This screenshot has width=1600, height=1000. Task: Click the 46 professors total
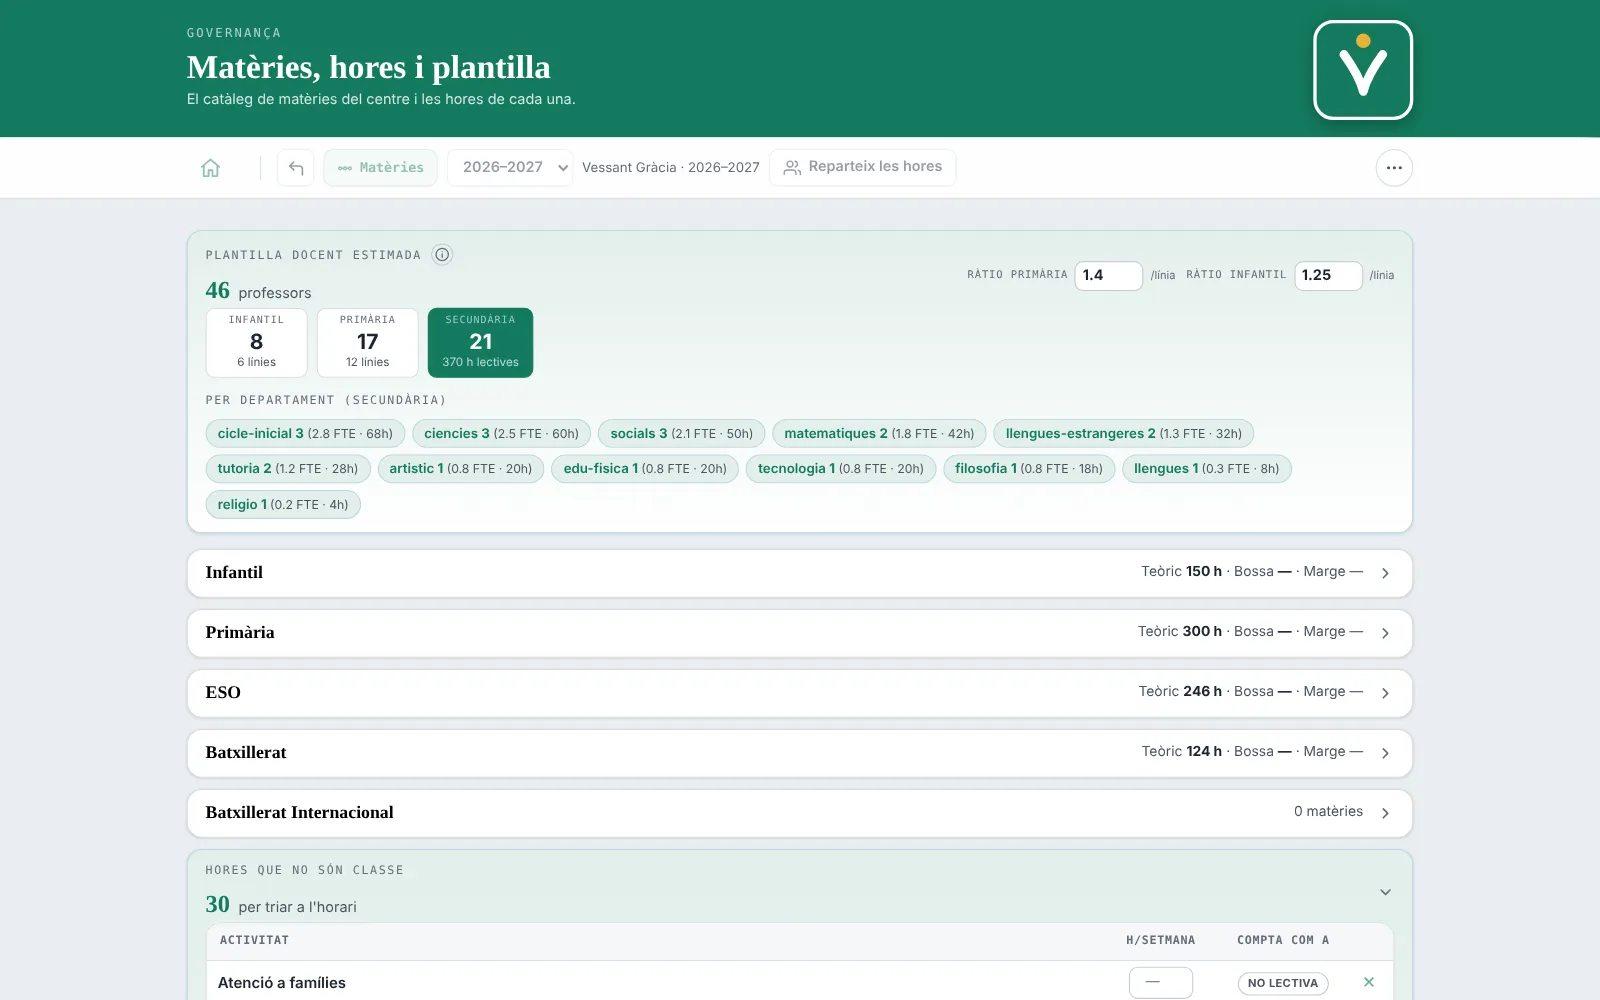[x=258, y=291]
